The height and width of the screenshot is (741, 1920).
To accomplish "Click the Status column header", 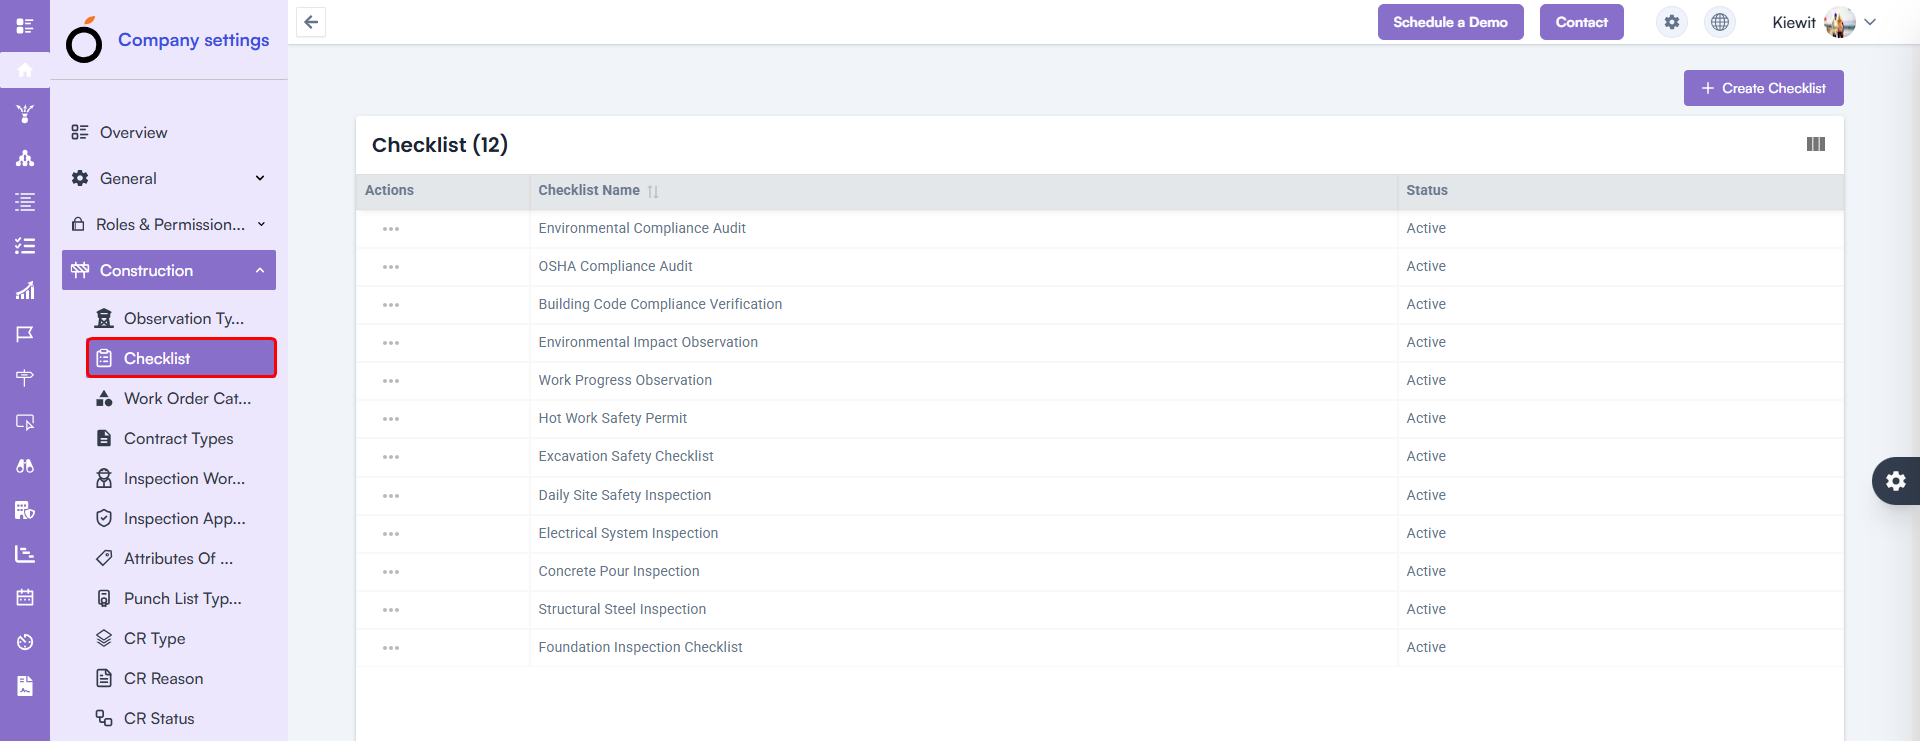I will [x=1427, y=190].
